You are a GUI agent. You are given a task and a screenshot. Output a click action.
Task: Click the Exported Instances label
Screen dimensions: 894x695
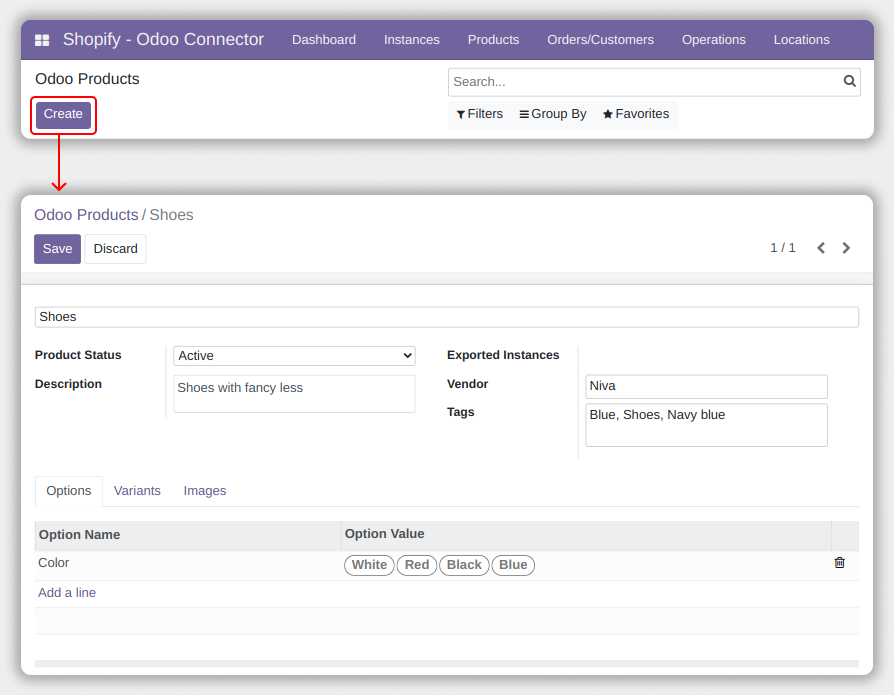(503, 355)
